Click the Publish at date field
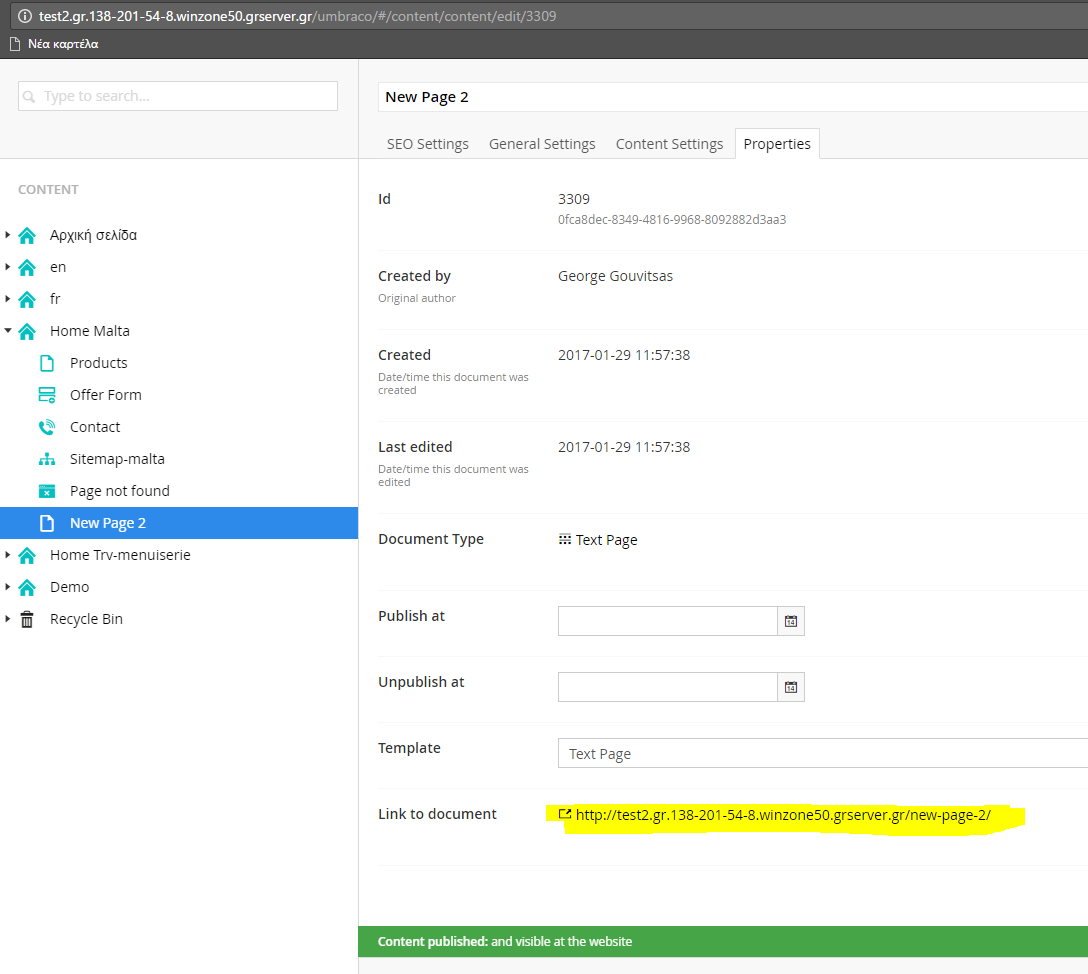1088x974 pixels. tap(667, 621)
